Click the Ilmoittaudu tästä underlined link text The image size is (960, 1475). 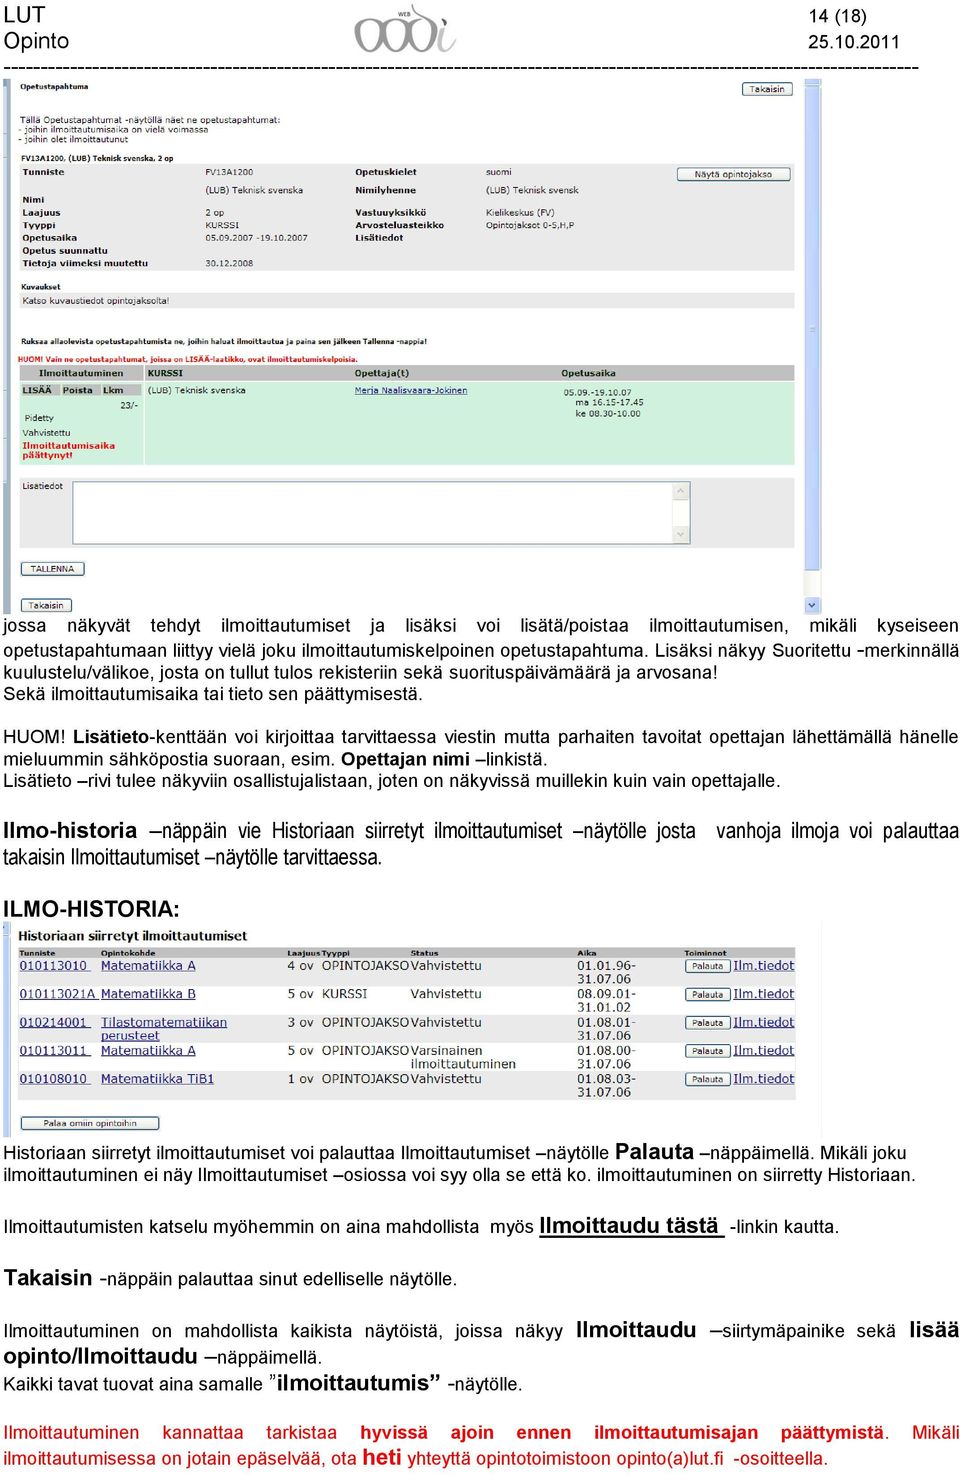click(x=630, y=1226)
